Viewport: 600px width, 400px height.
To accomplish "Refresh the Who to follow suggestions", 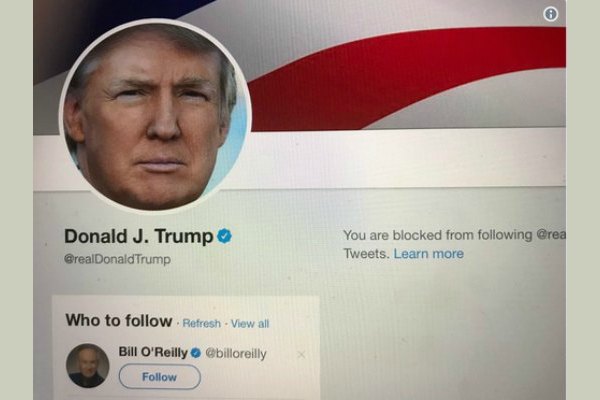I will click(x=202, y=323).
